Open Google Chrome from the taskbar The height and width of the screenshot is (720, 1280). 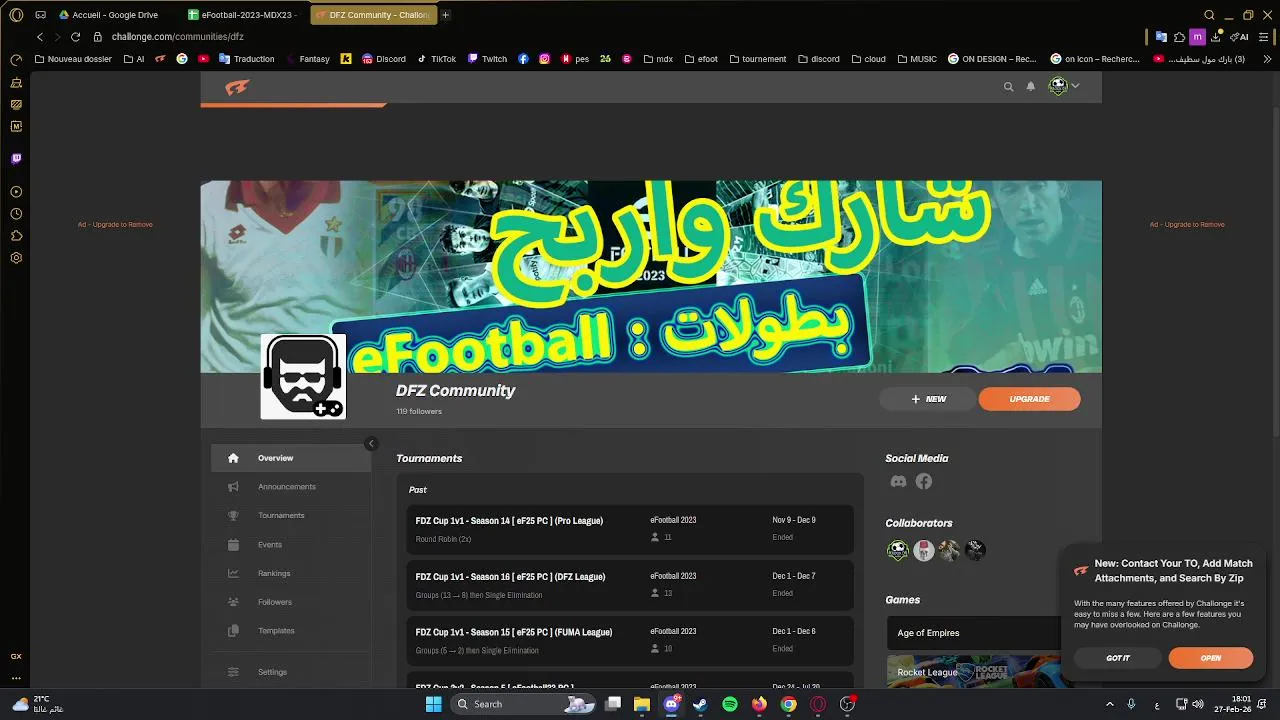click(789, 704)
